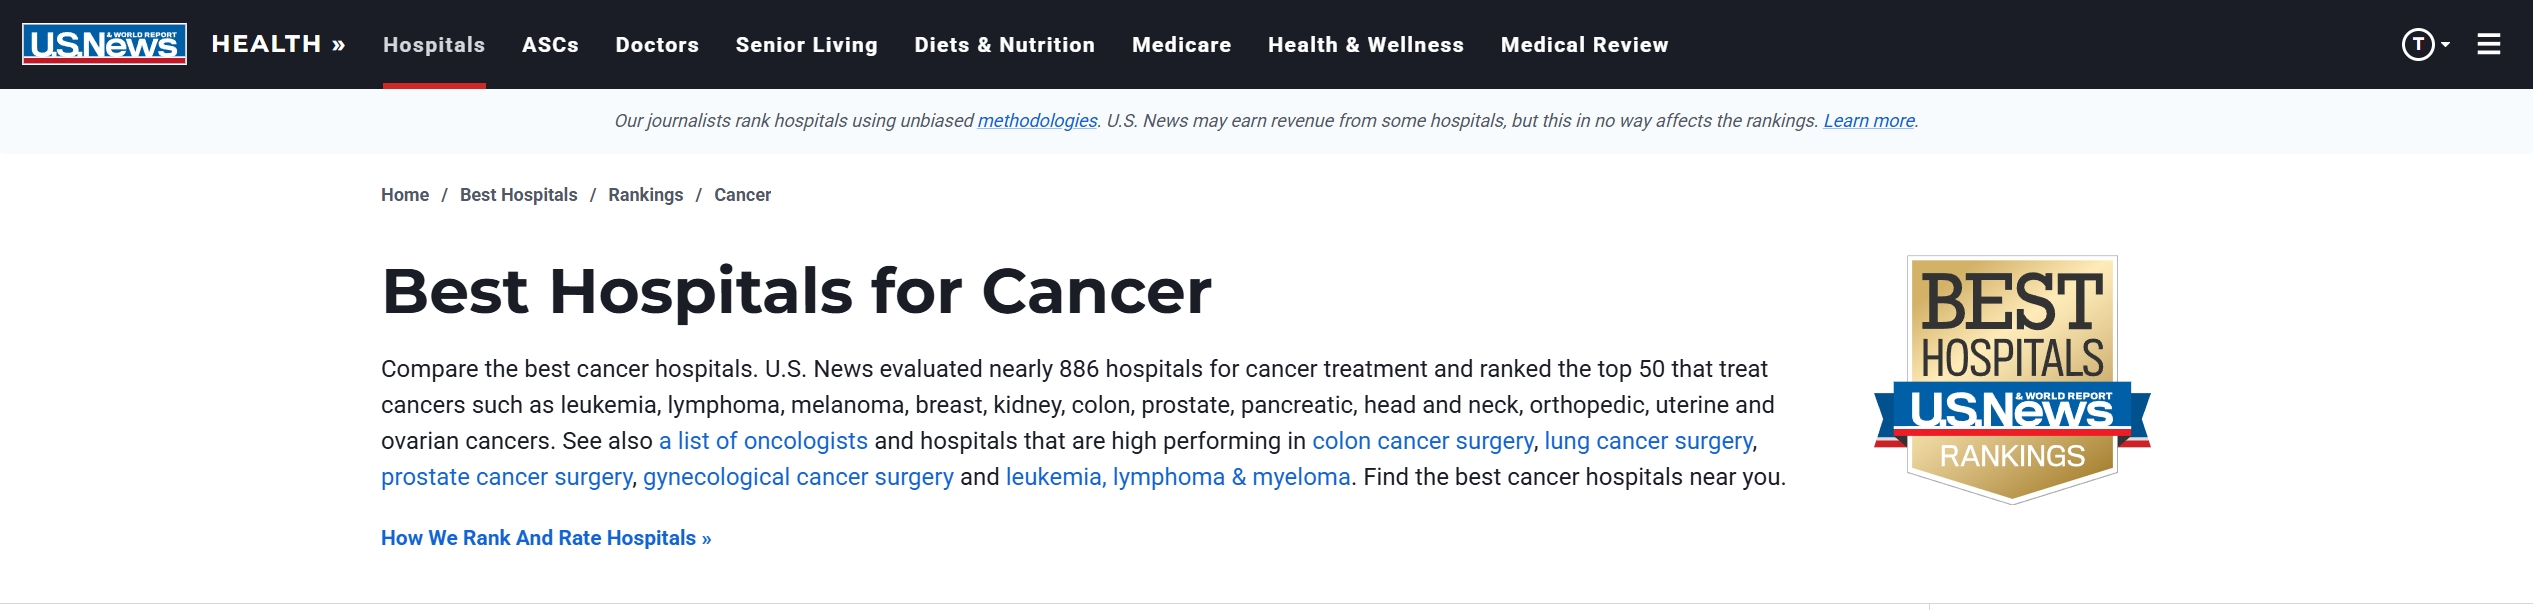Open the user account profile dropdown
The image size is (2533, 610).
coord(2424,44)
